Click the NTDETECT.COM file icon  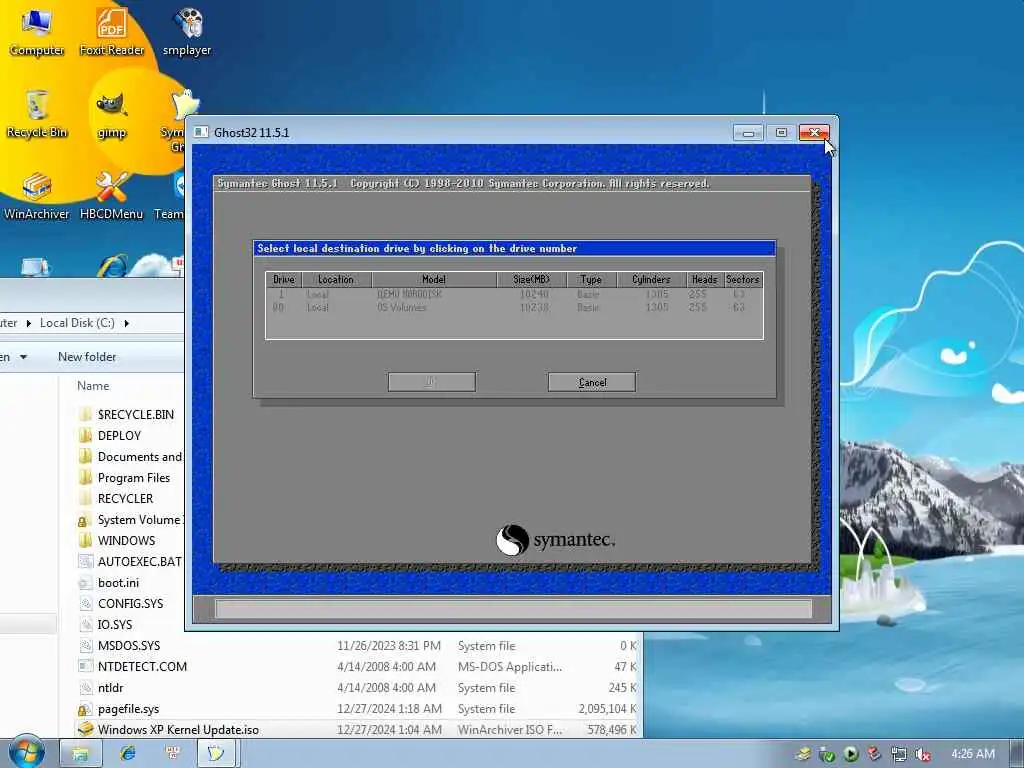tap(85, 666)
